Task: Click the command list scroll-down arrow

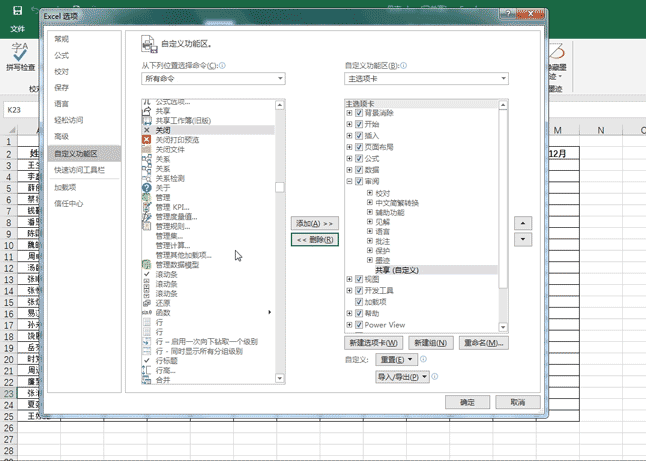Action: 280,378
